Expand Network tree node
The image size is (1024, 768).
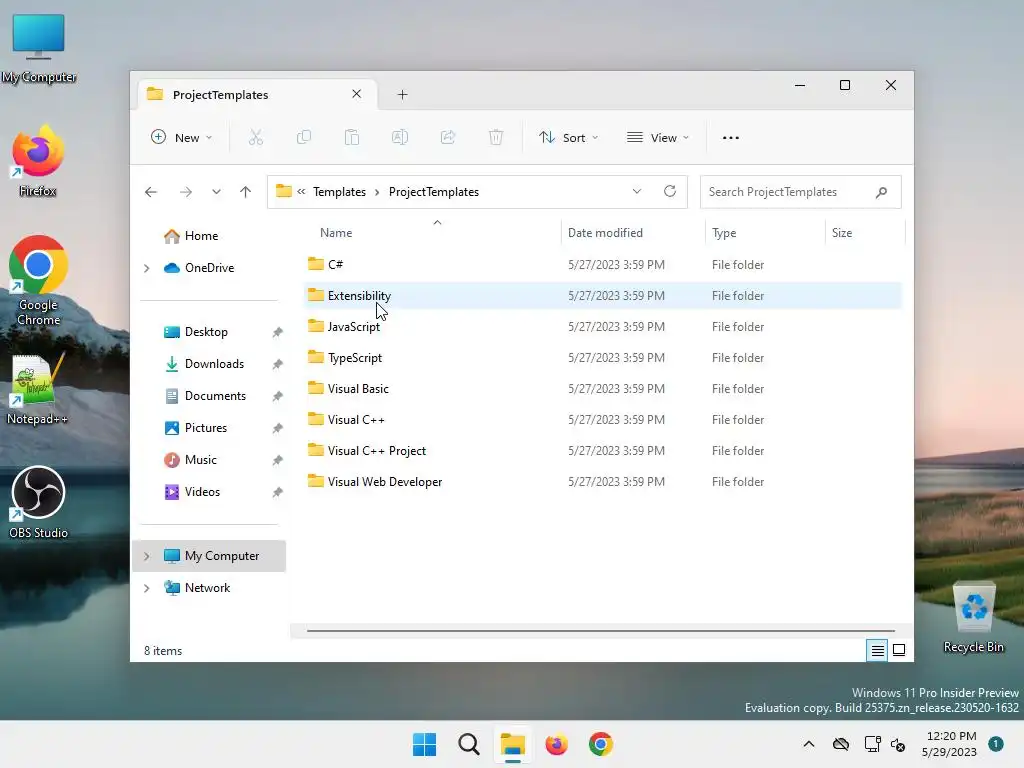pos(147,588)
